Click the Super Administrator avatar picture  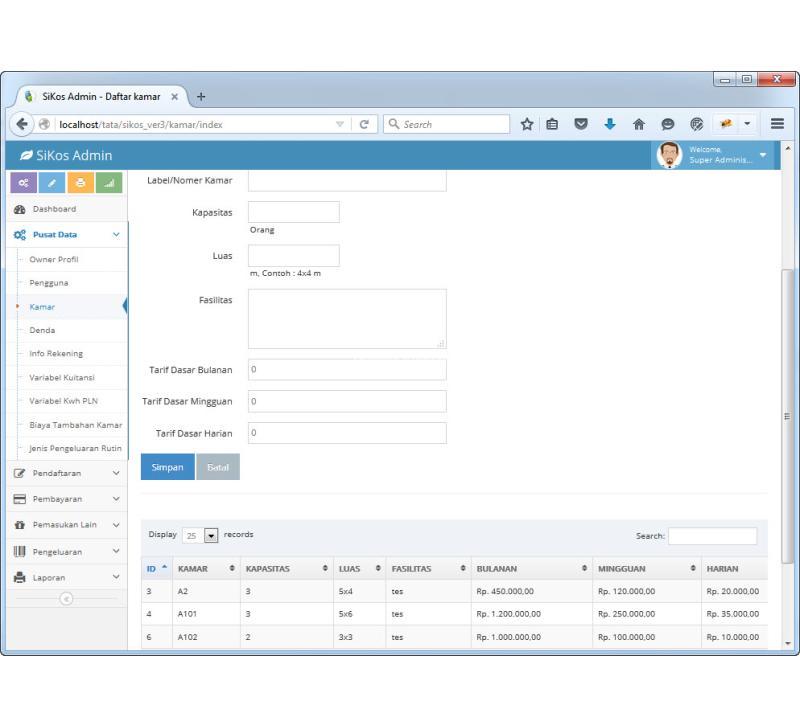coord(669,156)
